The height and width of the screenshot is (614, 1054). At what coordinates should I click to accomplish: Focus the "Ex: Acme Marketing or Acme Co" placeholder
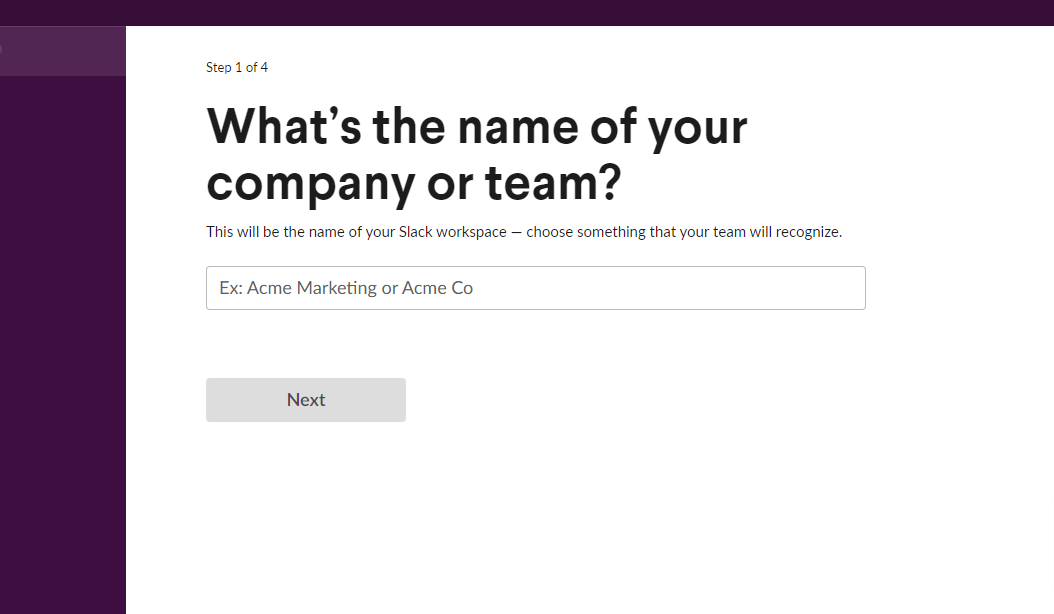pyautogui.click(x=346, y=288)
